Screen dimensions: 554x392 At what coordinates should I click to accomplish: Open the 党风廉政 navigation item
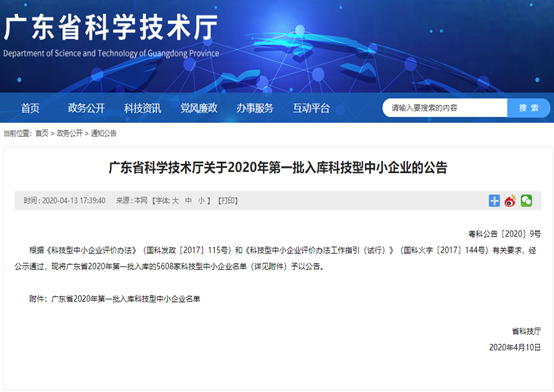pyautogui.click(x=199, y=108)
